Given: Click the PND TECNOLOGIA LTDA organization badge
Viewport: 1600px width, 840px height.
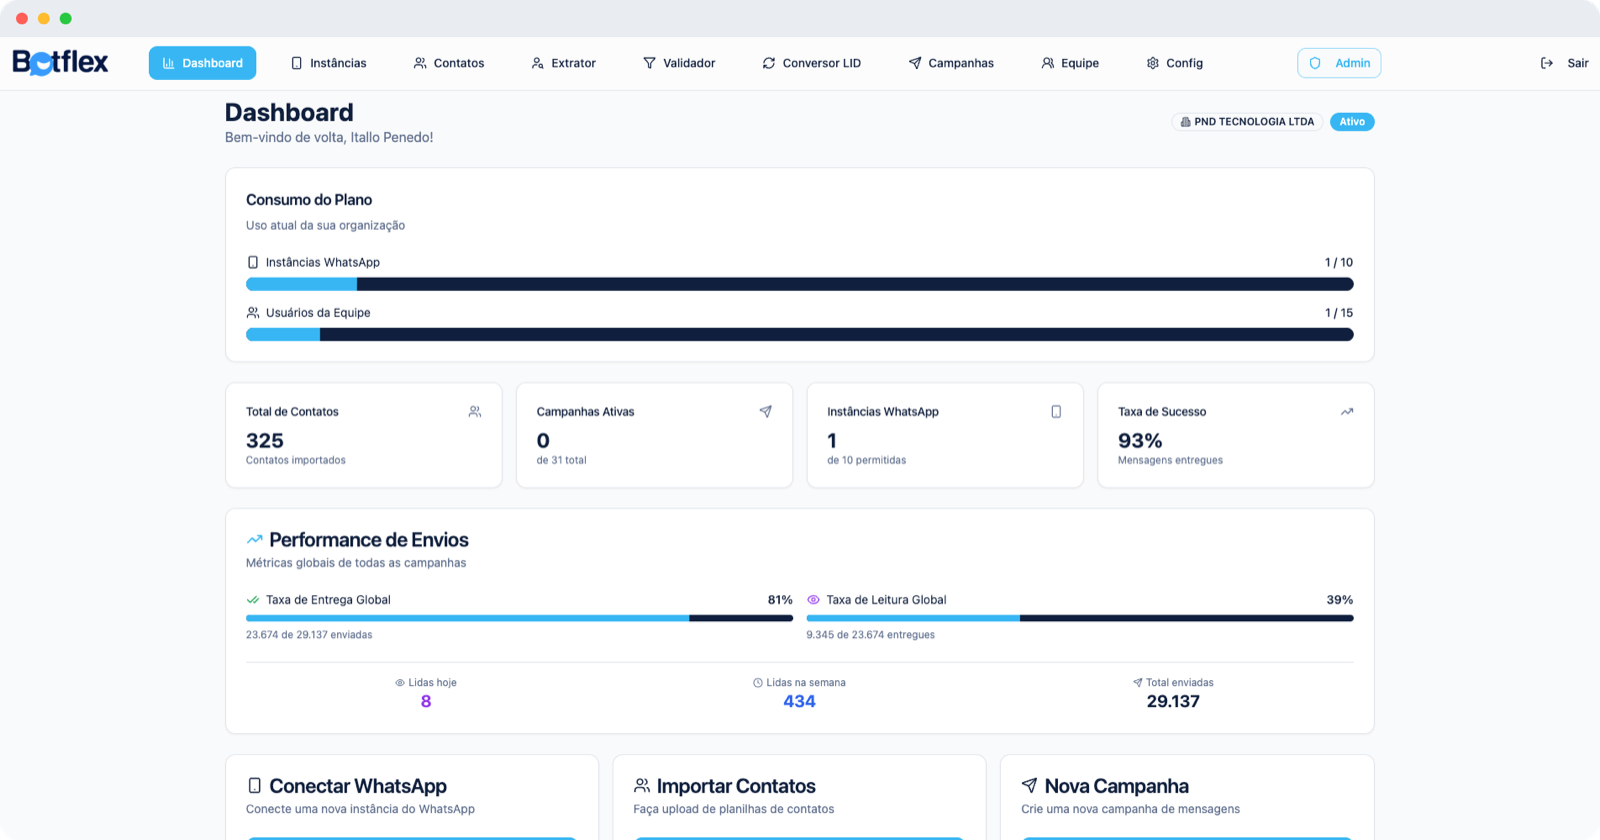Looking at the screenshot, I should [x=1247, y=122].
